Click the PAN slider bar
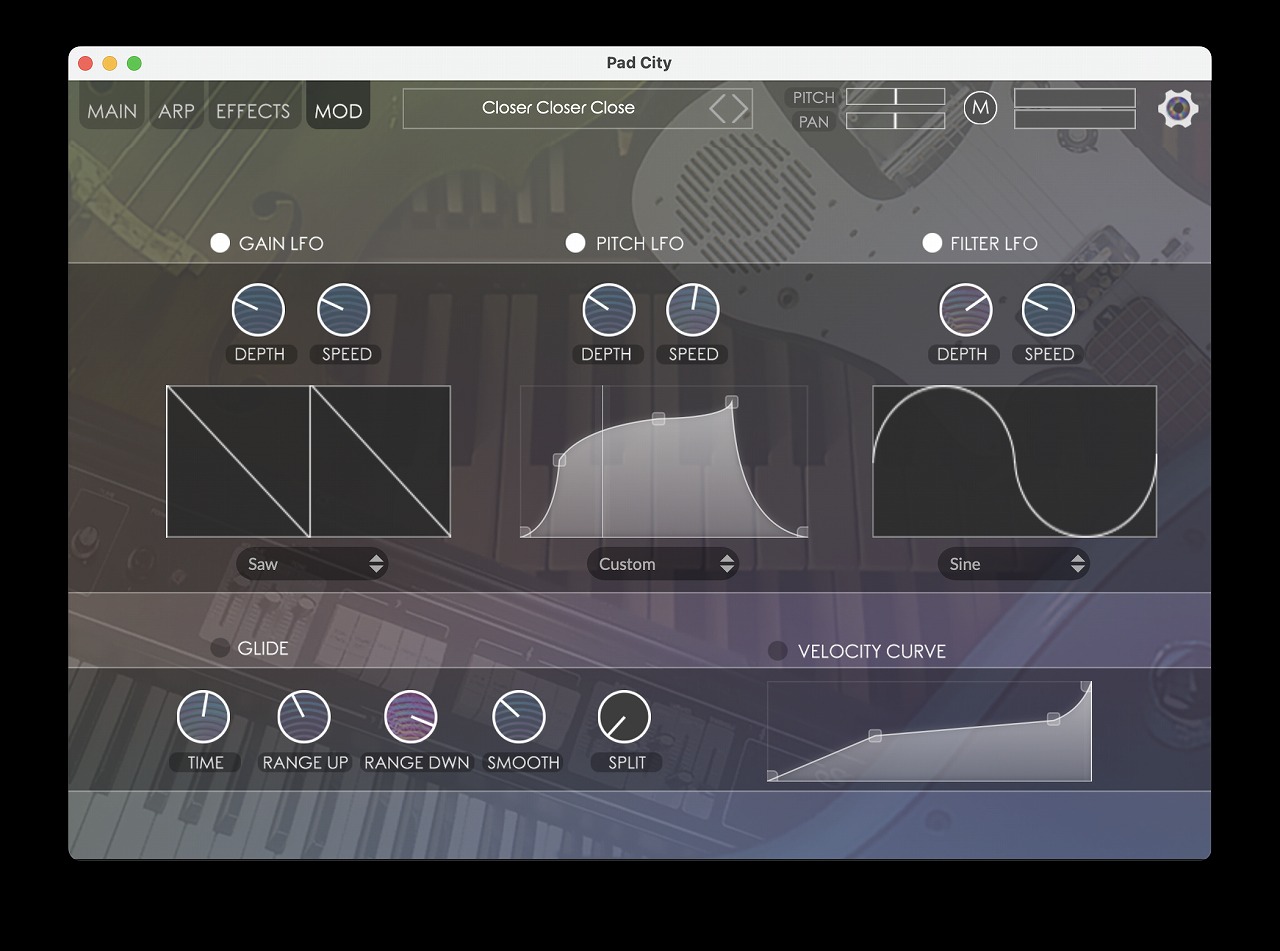Viewport: 1280px width, 951px height. pyautogui.click(x=895, y=121)
